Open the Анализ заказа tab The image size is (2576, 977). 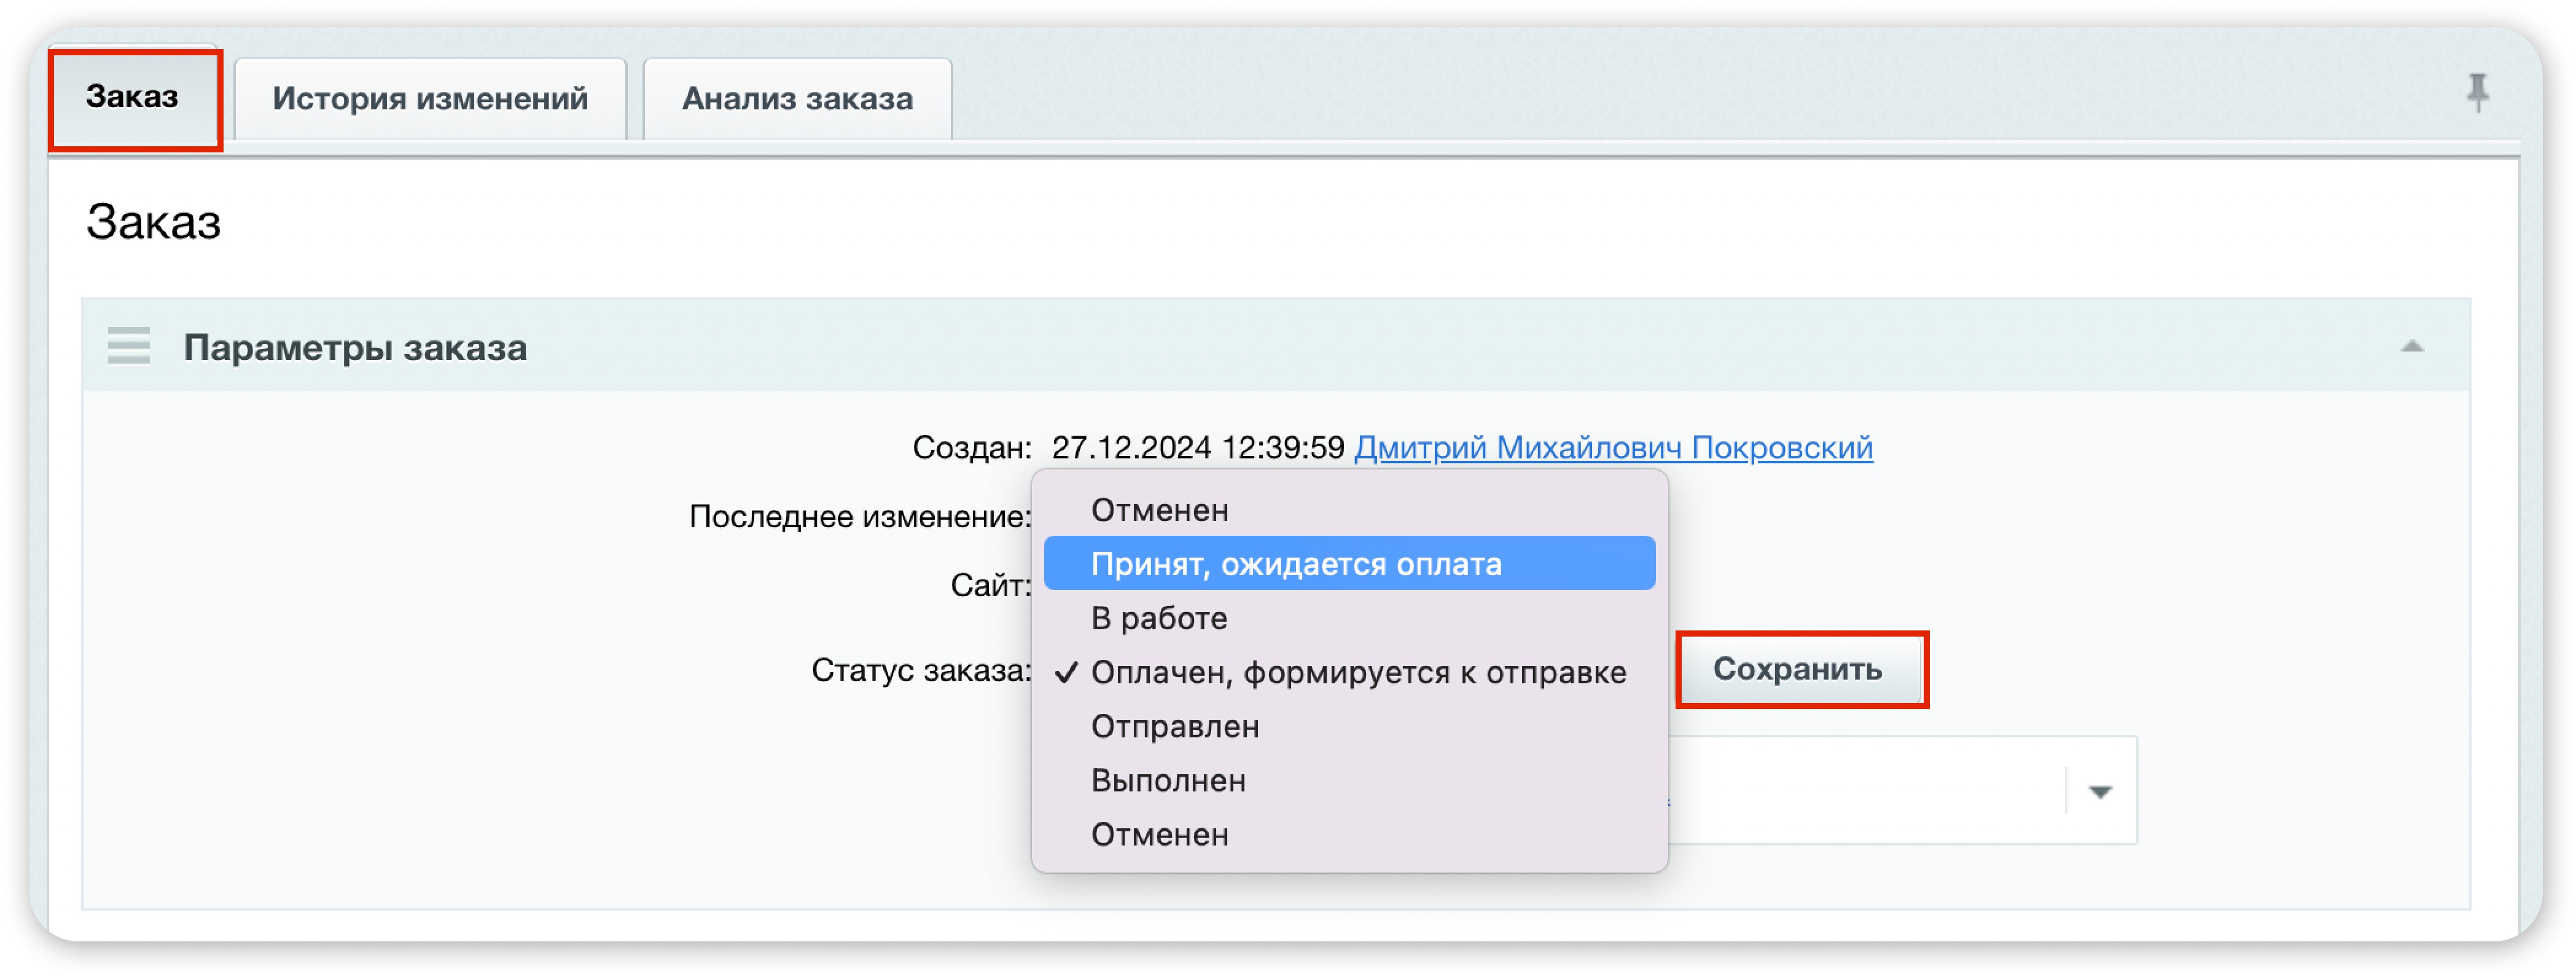click(797, 99)
